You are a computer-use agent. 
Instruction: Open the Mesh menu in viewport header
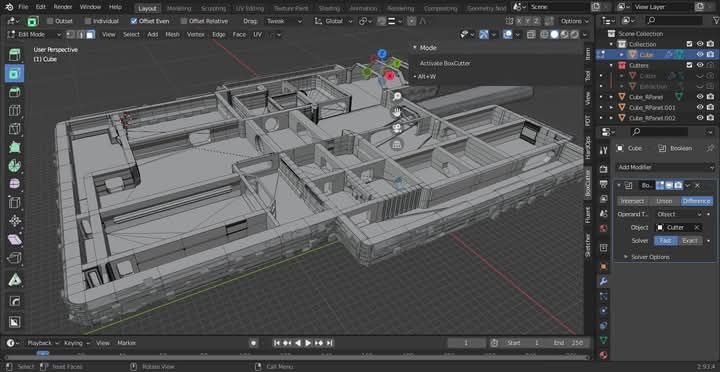coord(172,34)
